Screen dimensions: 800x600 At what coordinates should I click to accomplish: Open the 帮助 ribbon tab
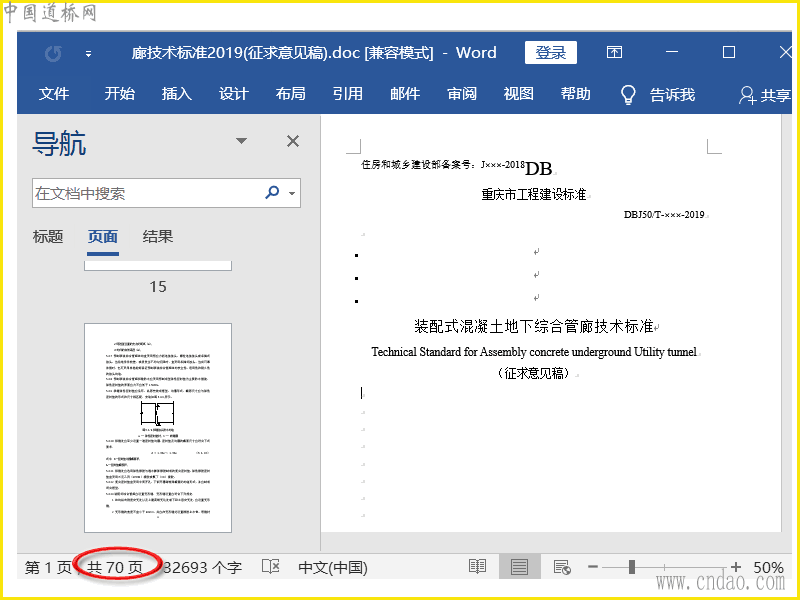(576, 94)
